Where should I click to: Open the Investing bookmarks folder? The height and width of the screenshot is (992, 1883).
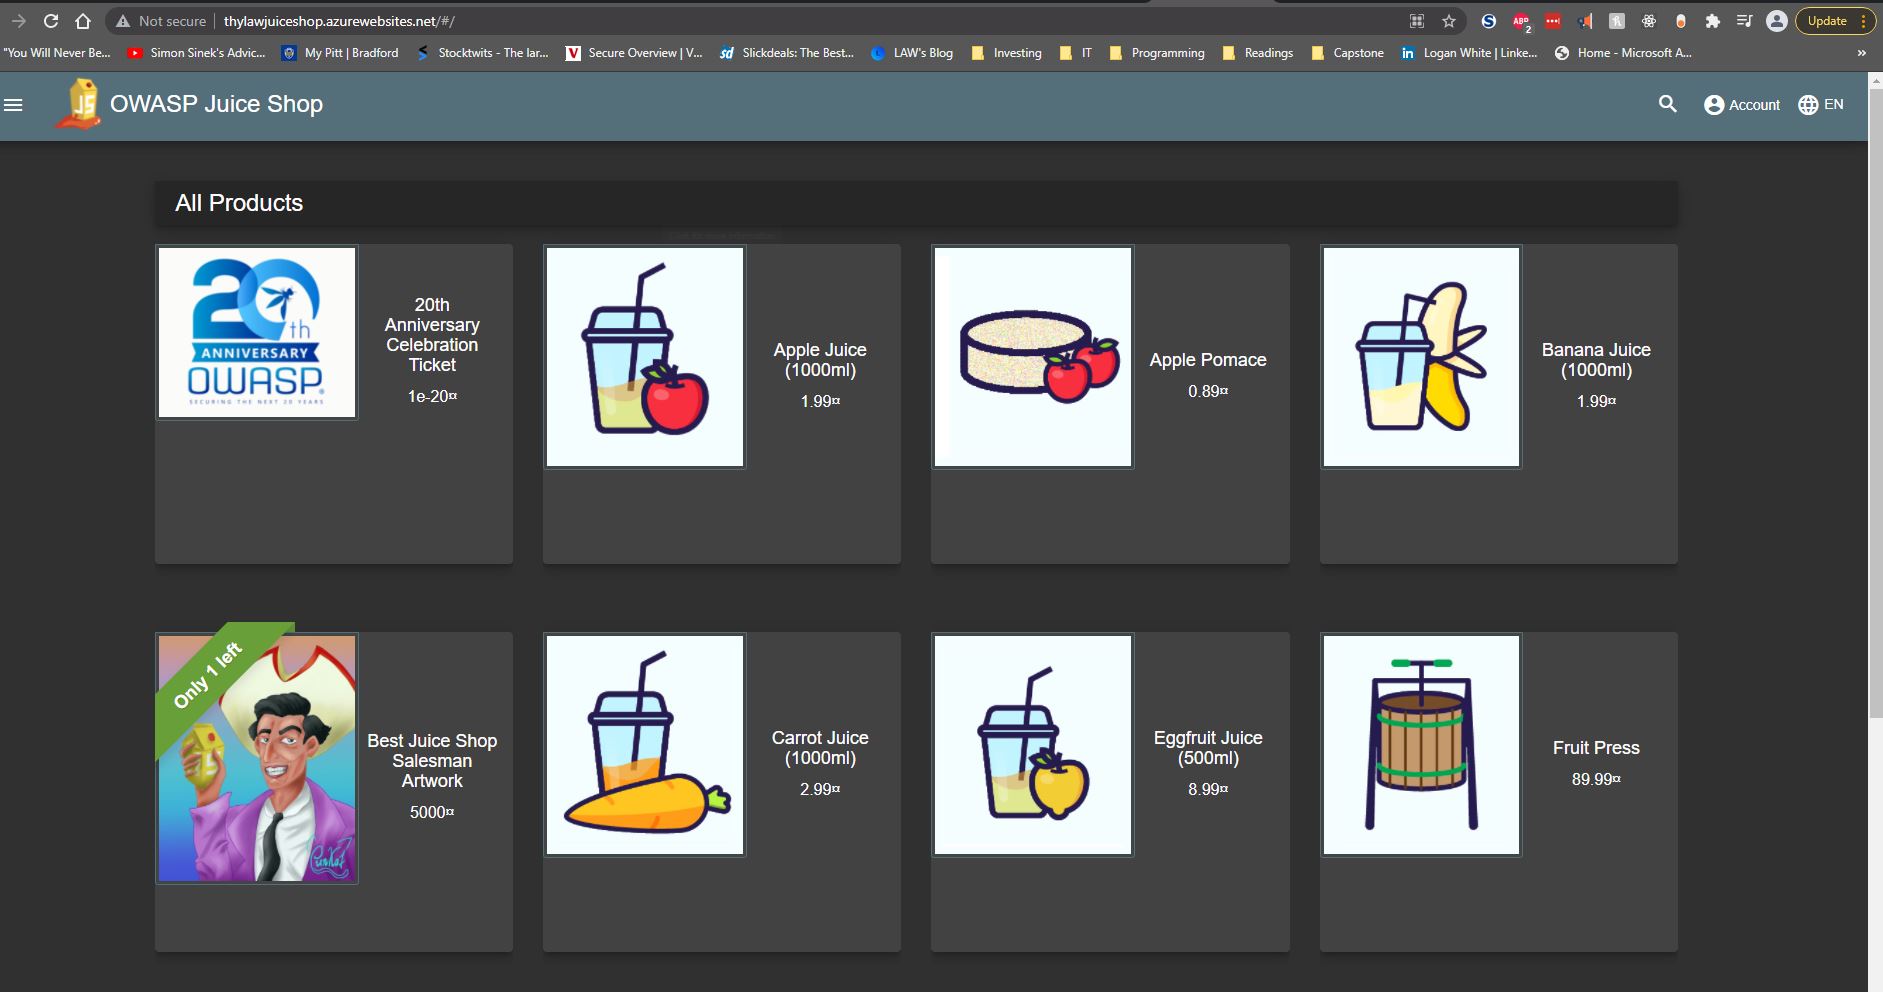pyautogui.click(x=1006, y=53)
